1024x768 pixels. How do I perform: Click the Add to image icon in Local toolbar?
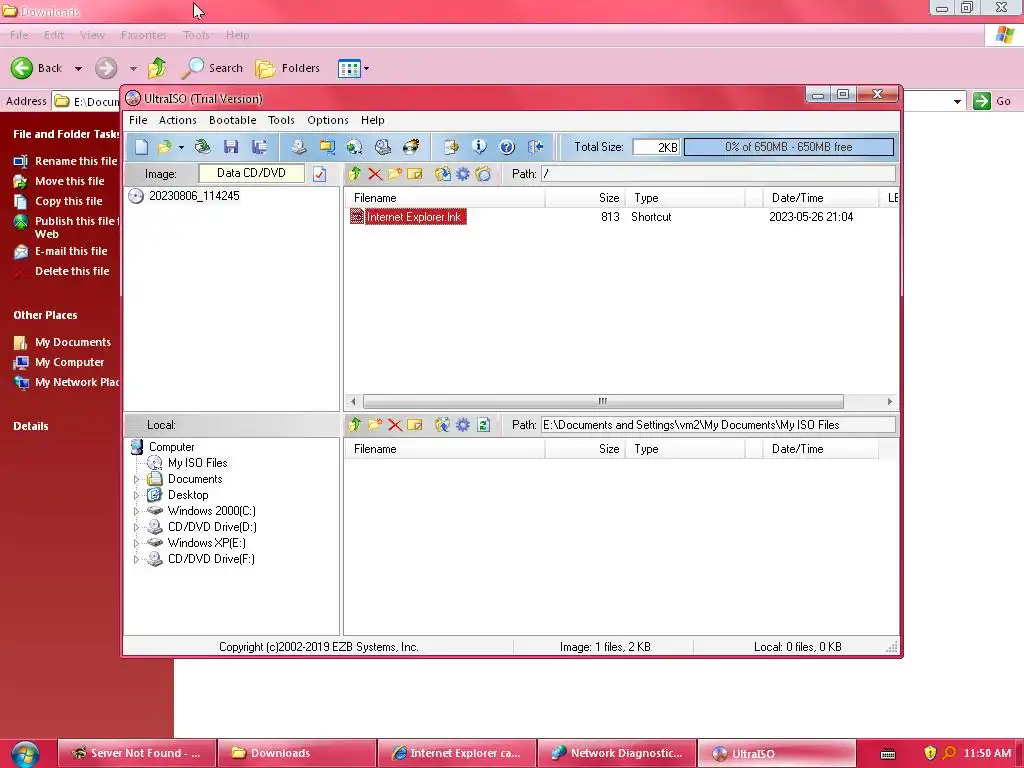click(x=442, y=425)
